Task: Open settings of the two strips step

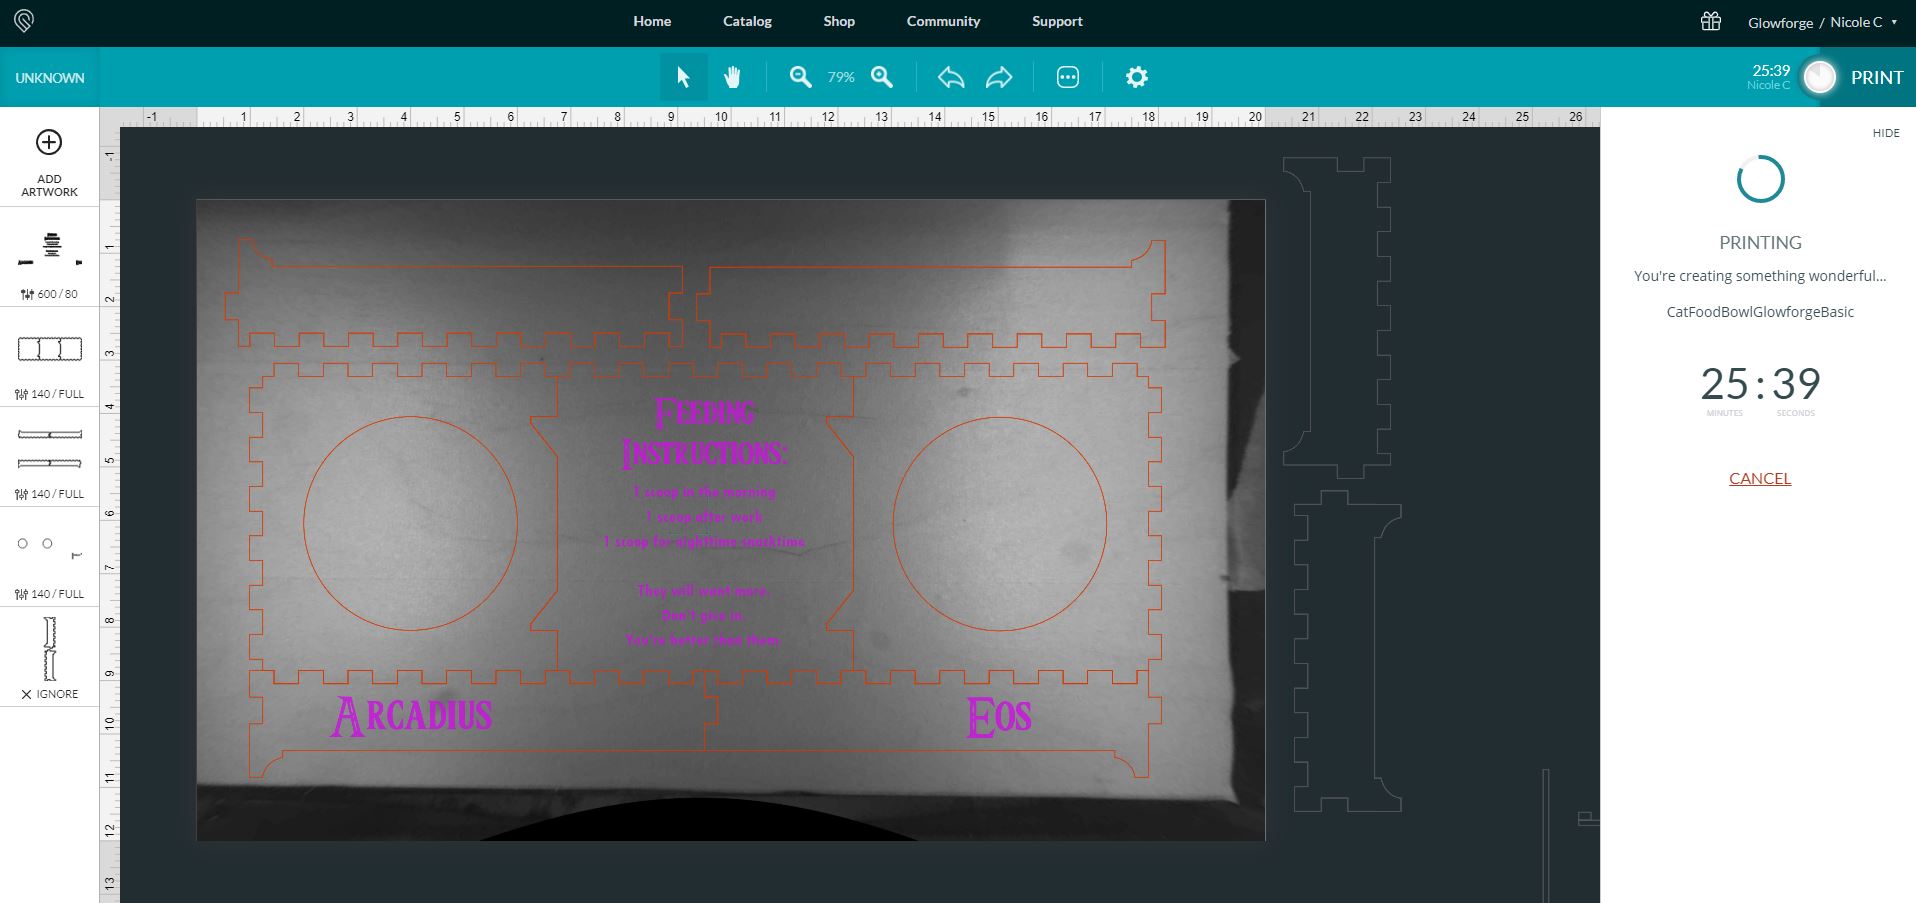Action: click(49, 494)
